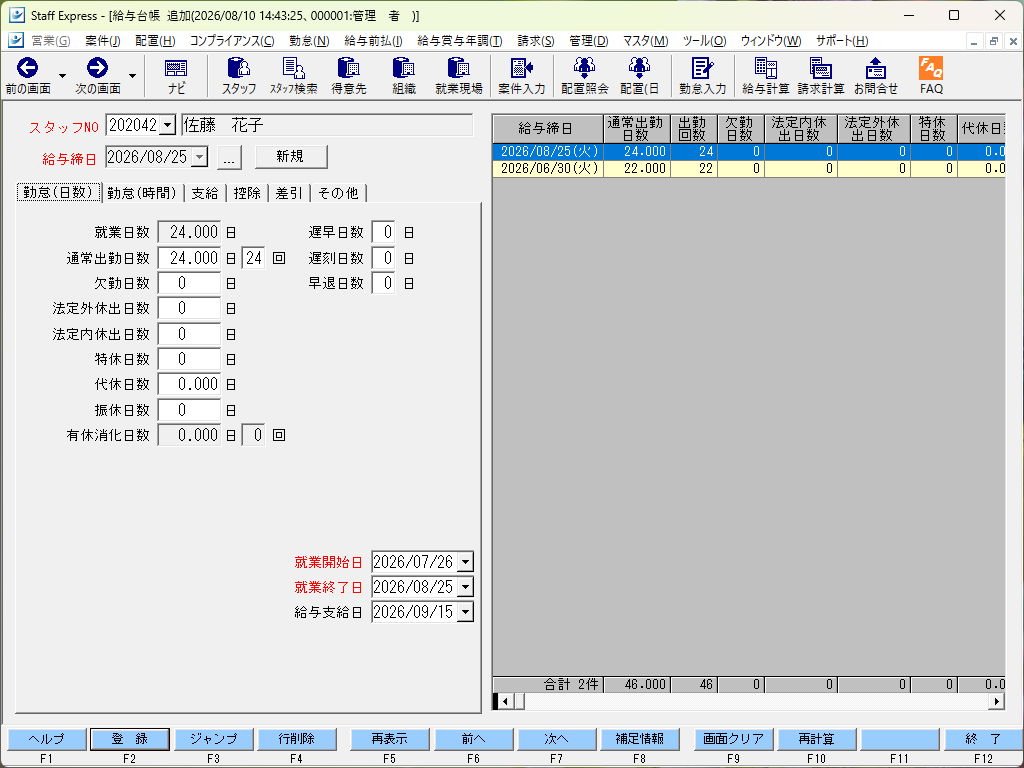Open the 案件入力 entry icon
1024x768 pixels.
[x=521, y=76]
